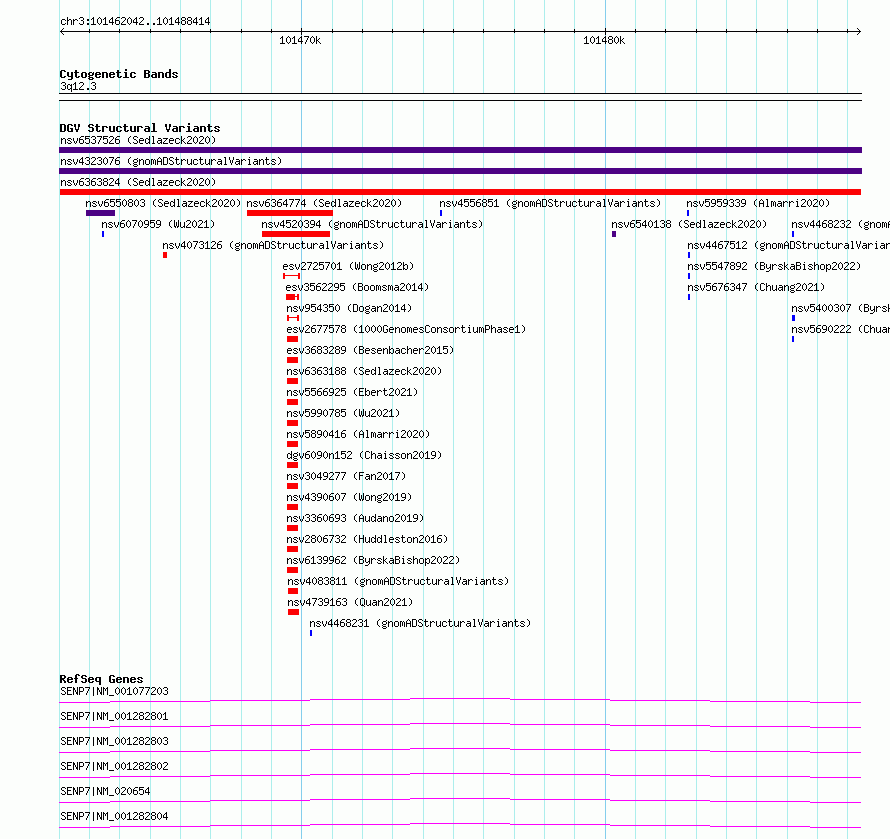Select nsv5547892 (ByrskaBishop2022) label

tap(774, 266)
